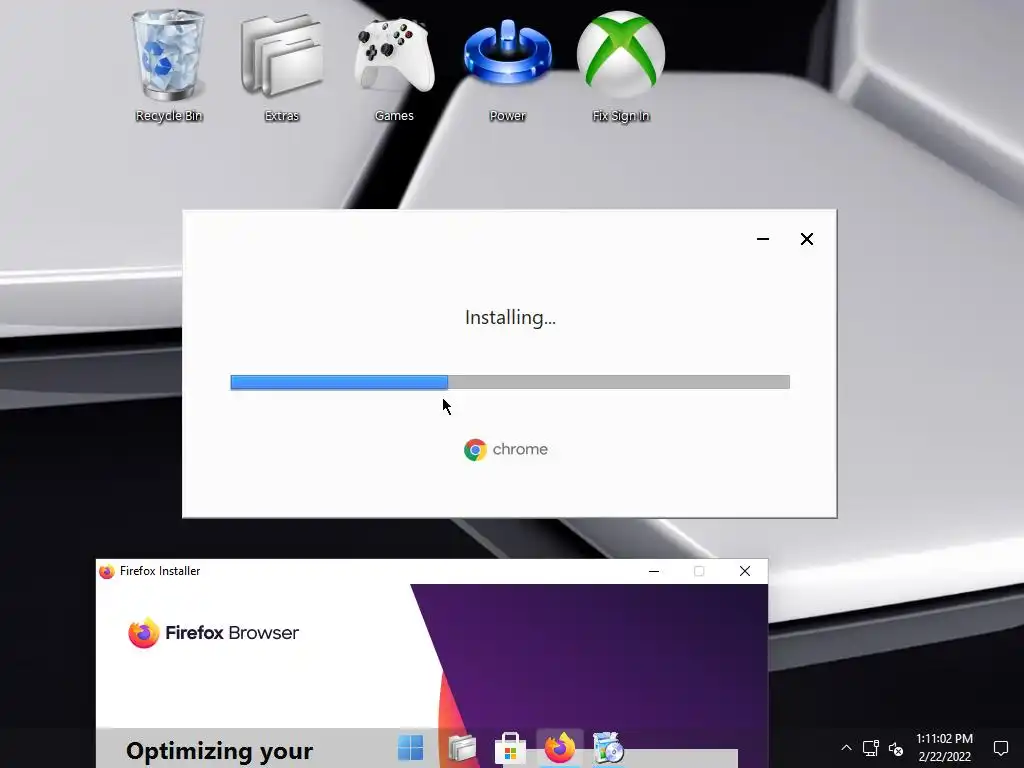Click the "Optimizing your" heading text
This screenshot has width=1024, height=768.
click(219, 751)
